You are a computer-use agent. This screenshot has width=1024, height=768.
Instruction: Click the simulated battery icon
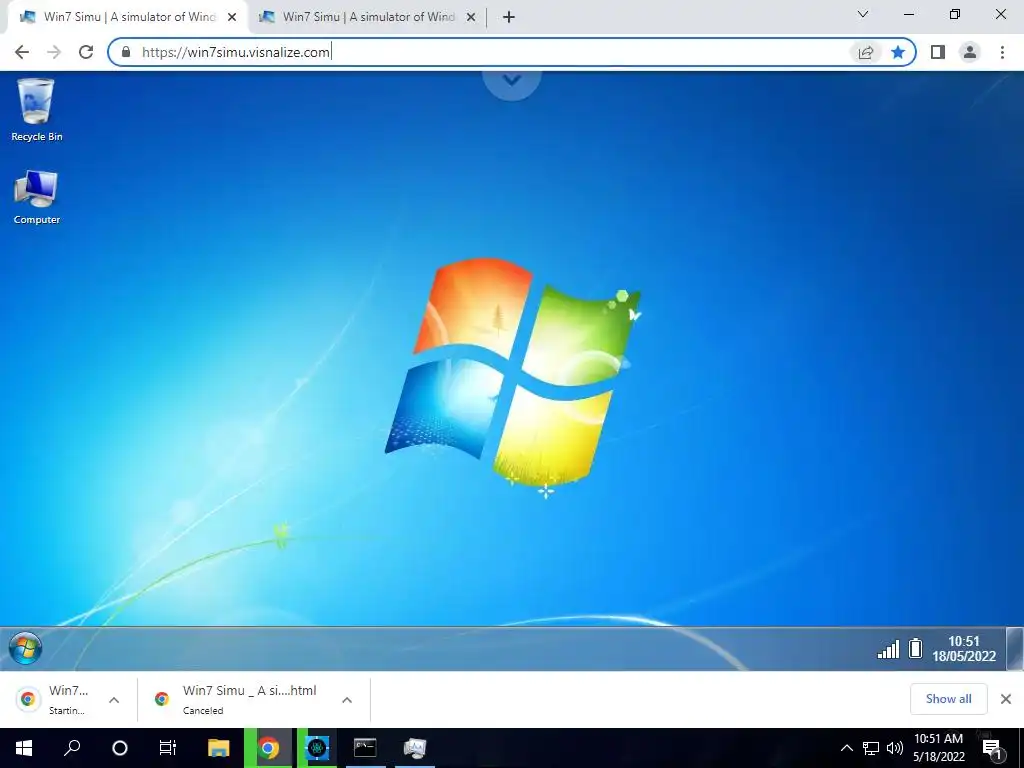(x=916, y=648)
